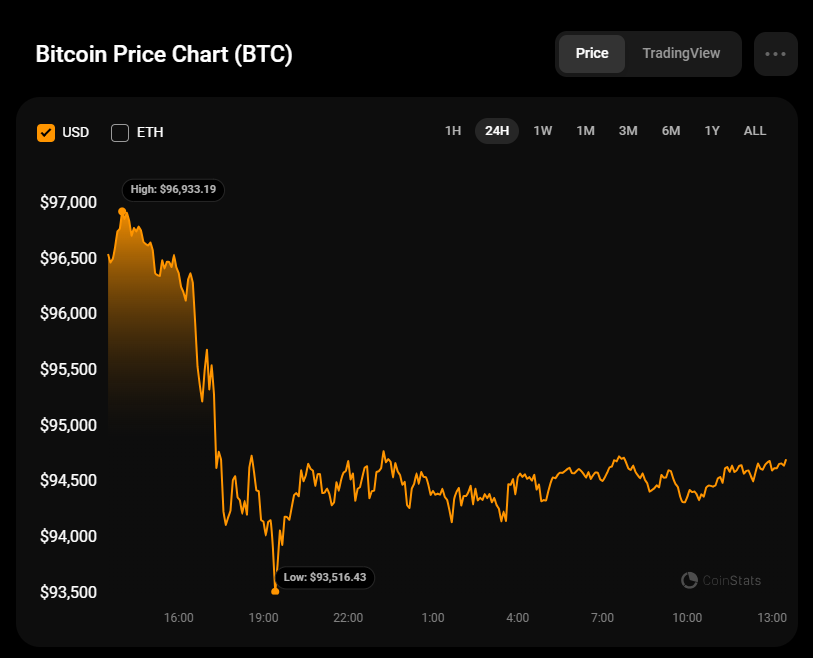Switch chart to 1W range

click(543, 131)
